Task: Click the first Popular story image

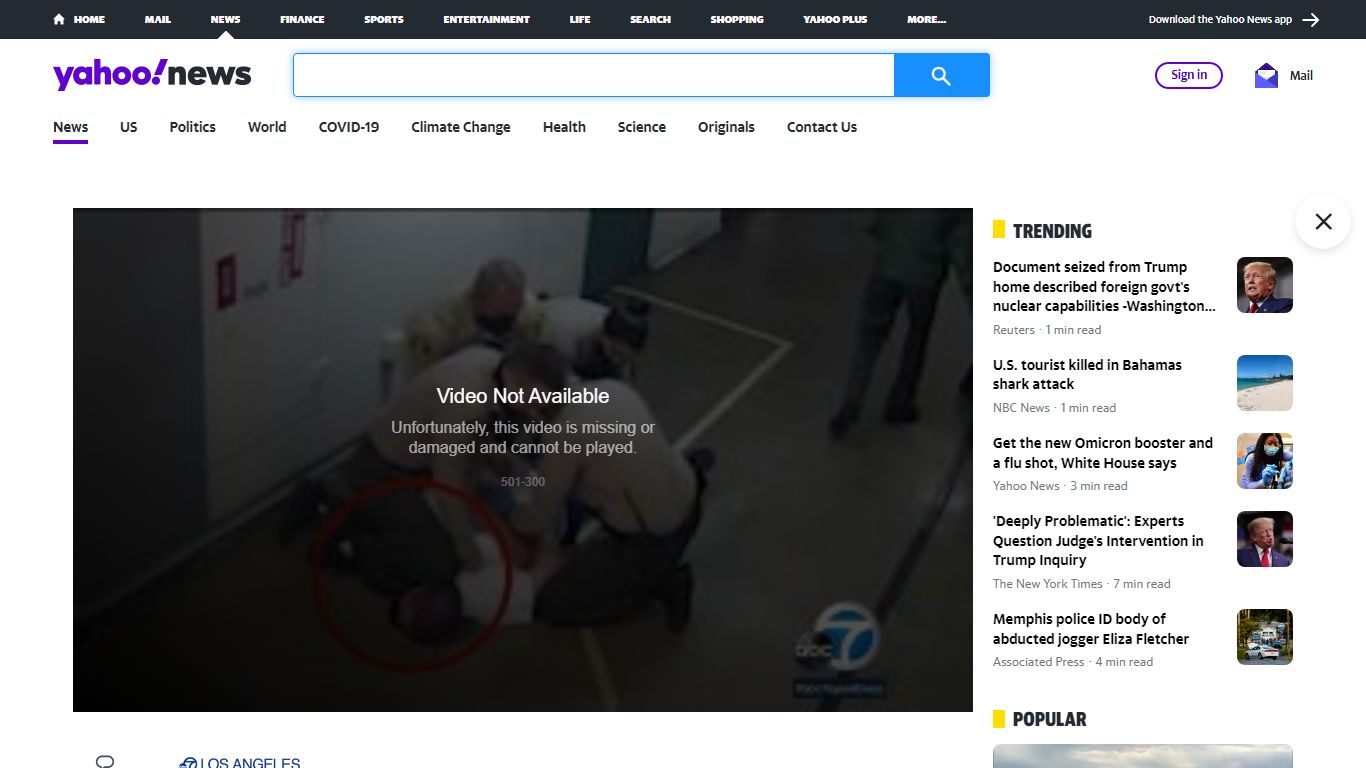Action: [1143, 756]
